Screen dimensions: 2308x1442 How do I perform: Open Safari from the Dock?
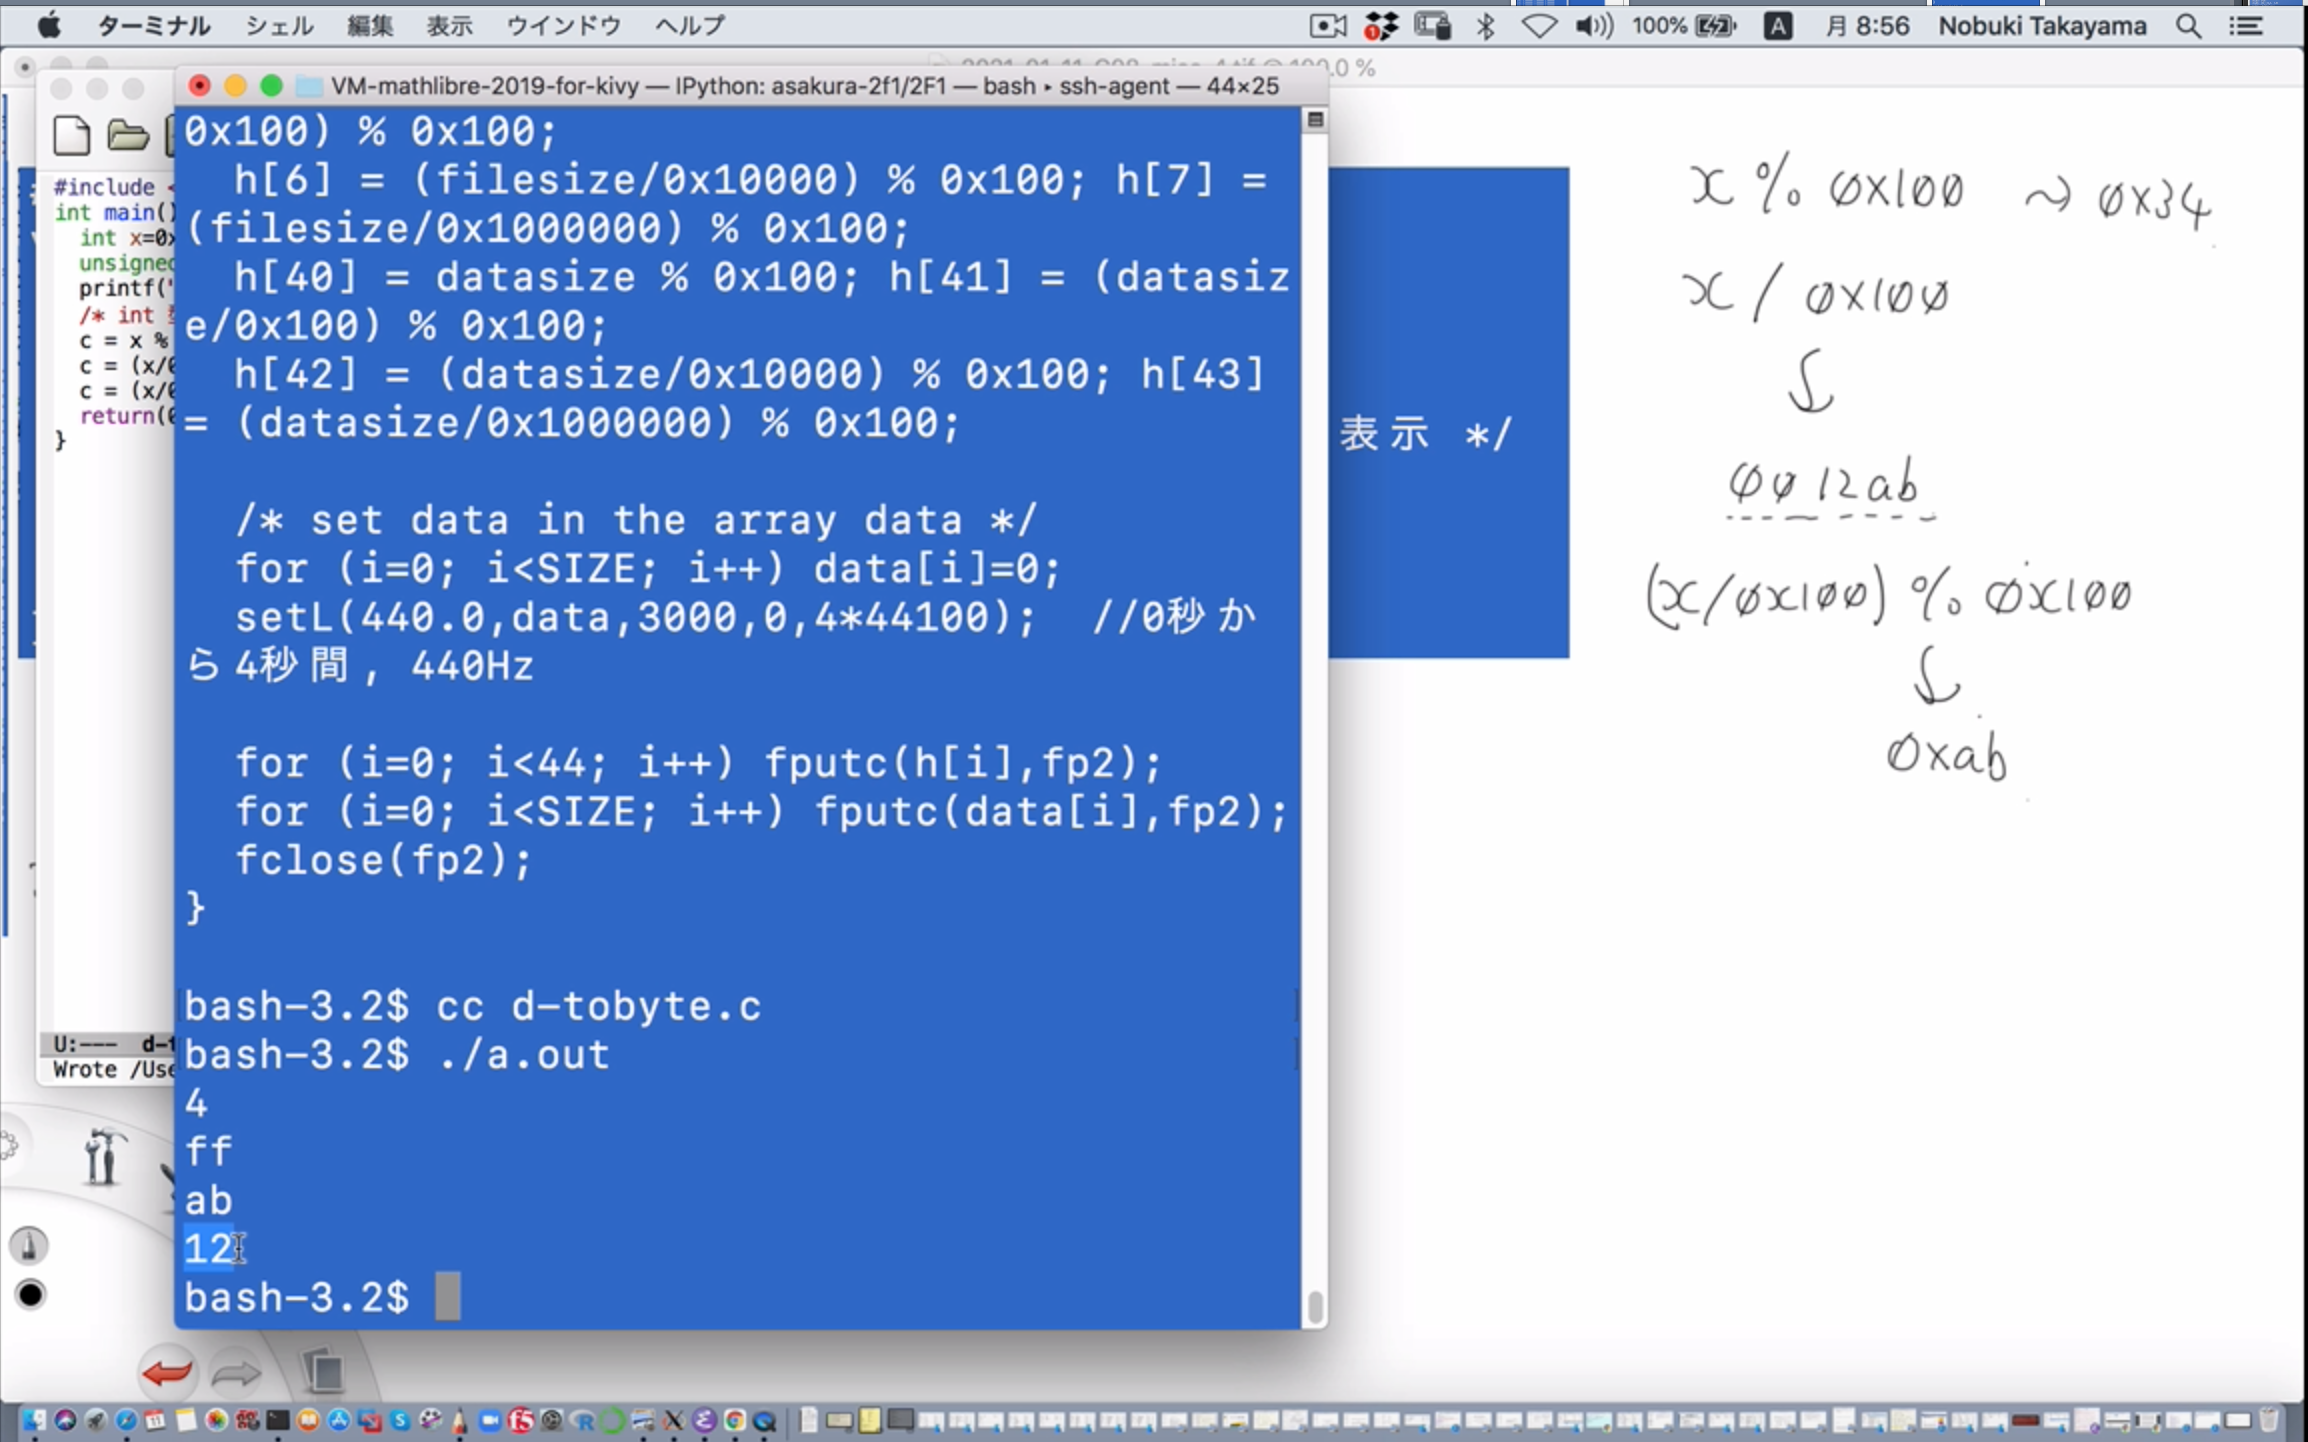click(126, 1420)
